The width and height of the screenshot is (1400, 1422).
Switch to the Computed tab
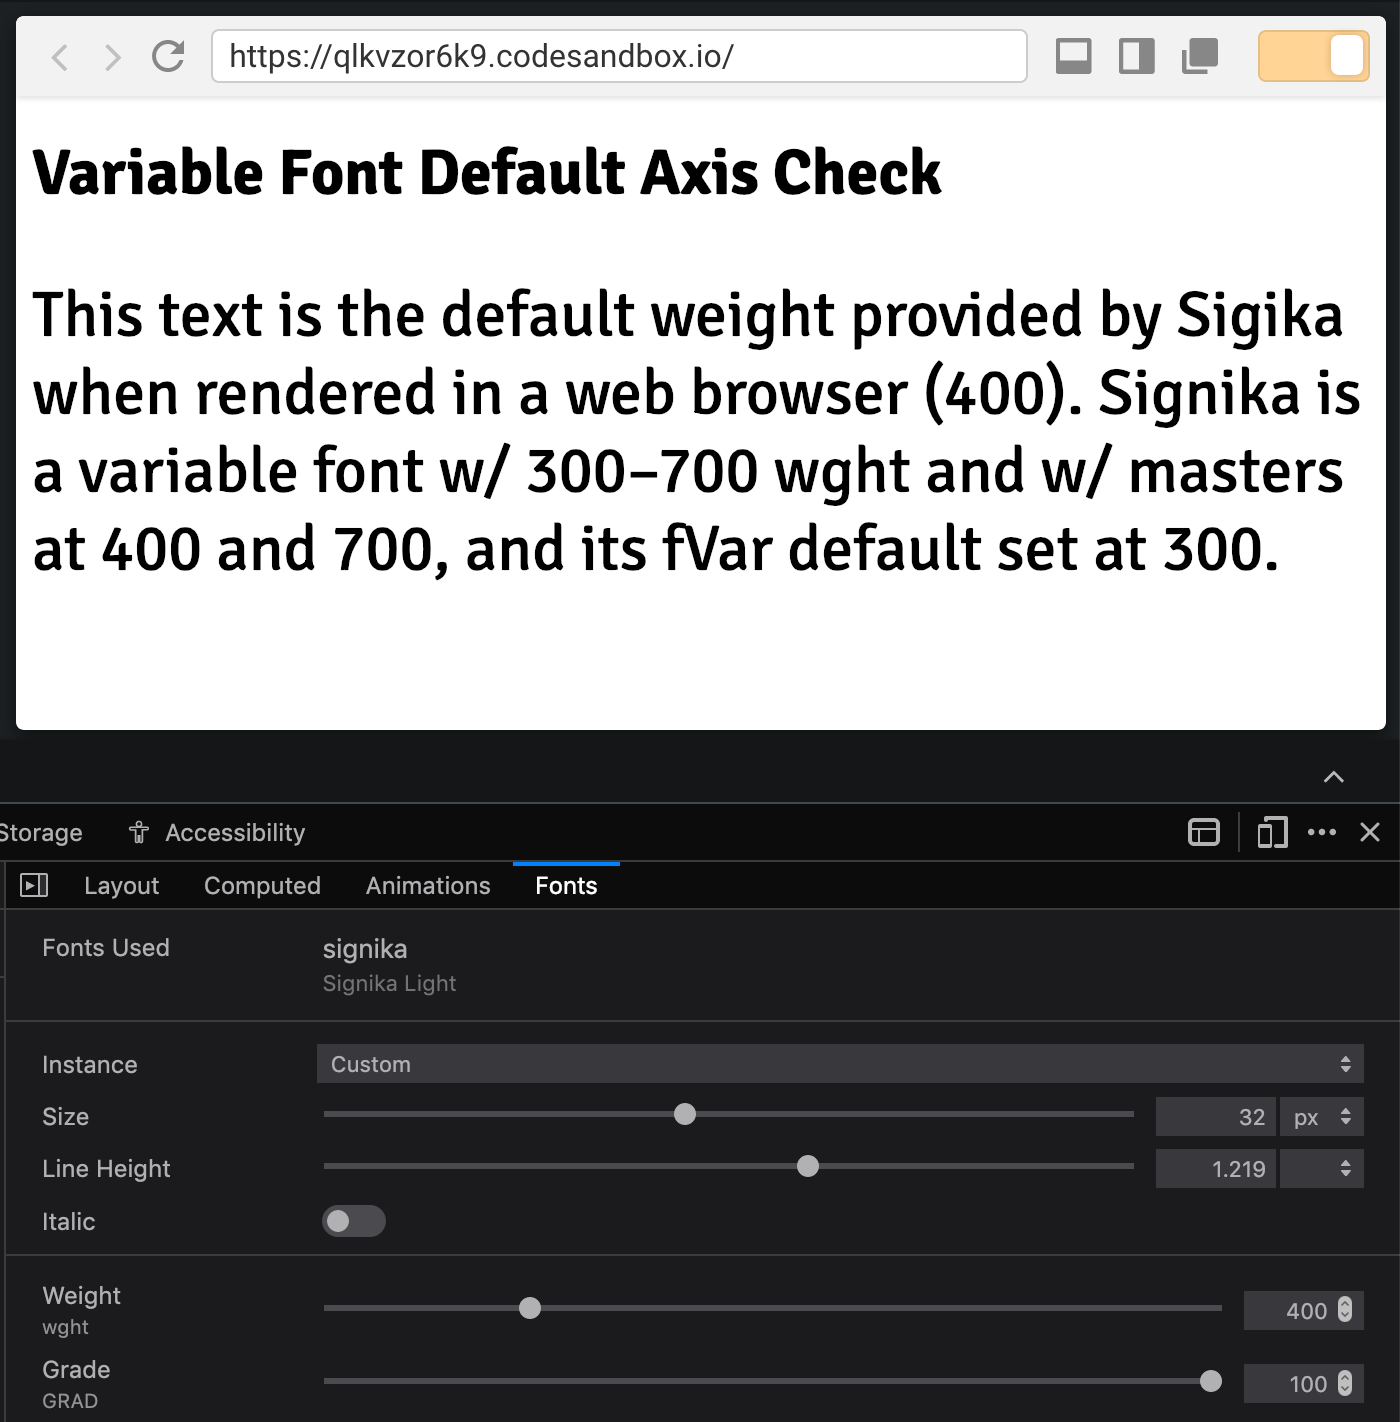(262, 885)
